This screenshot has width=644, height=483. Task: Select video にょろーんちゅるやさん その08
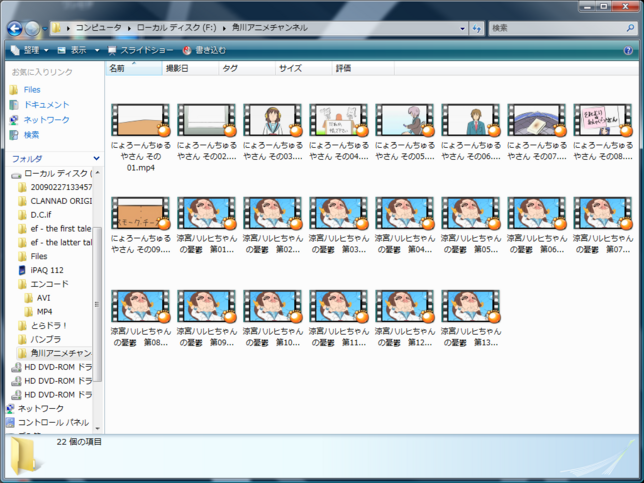tap(603, 132)
